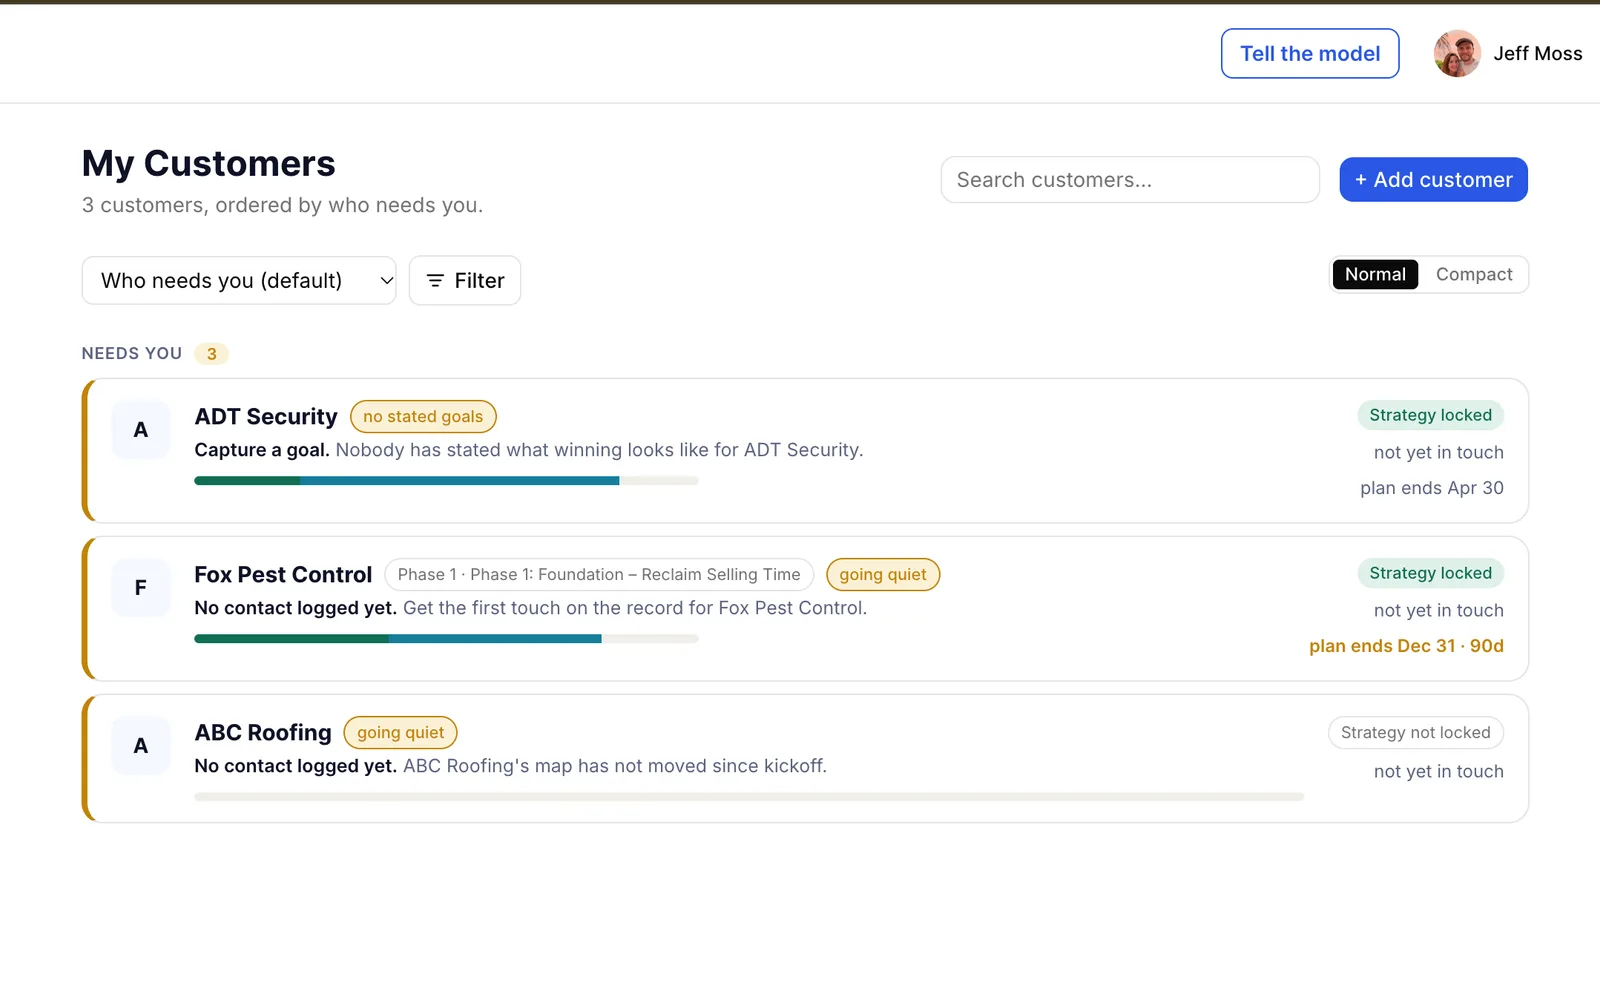
Task: Click the 'no stated goals' tag
Action: (x=423, y=417)
